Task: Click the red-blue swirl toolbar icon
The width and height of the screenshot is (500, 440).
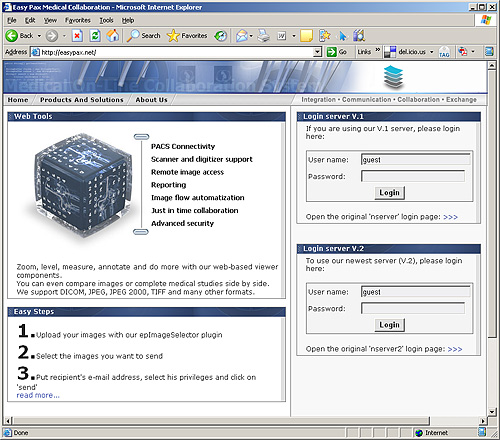Action: click(462, 52)
